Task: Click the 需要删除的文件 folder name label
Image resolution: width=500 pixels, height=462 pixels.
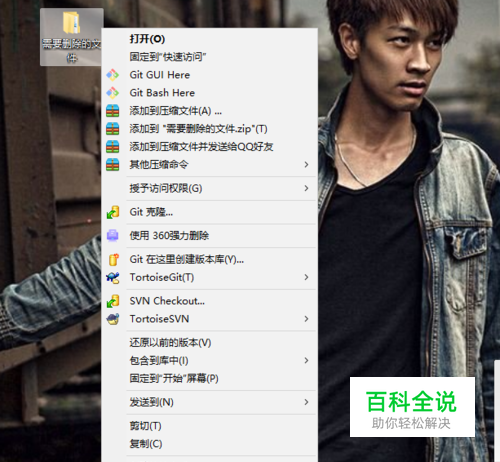Action: pyautogui.click(x=71, y=51)
